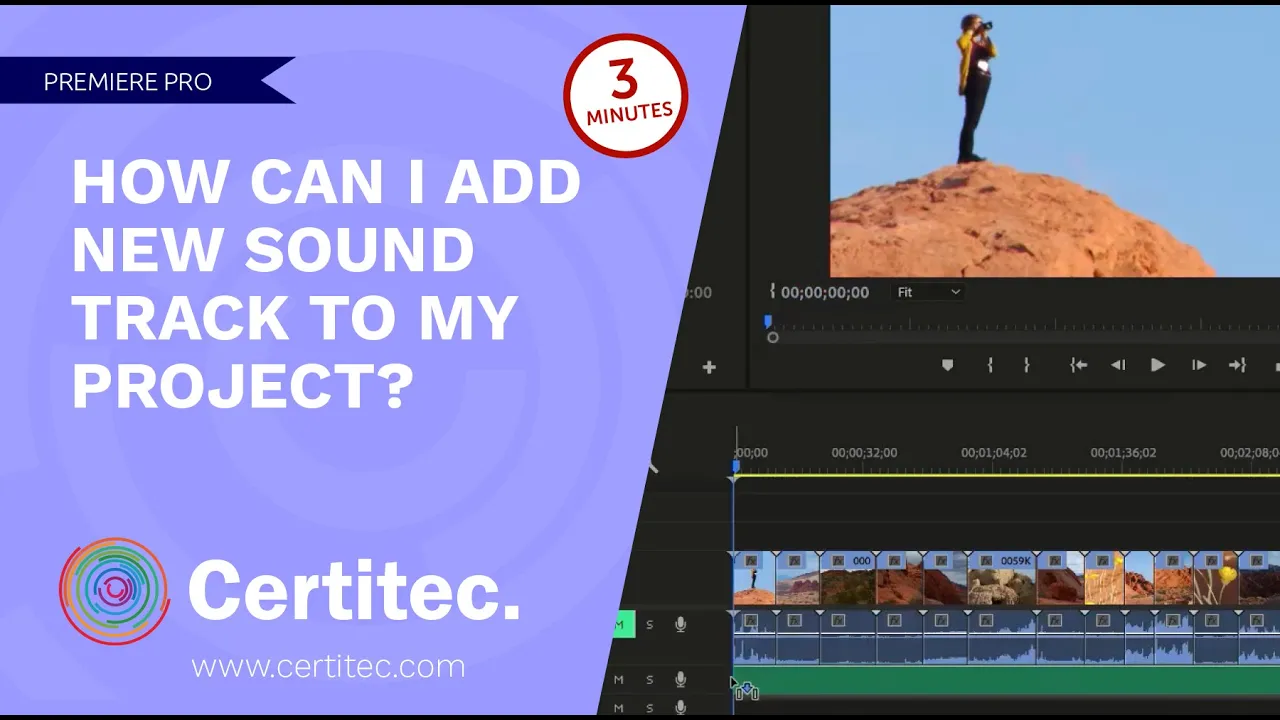Click the Go to In point button
This screenshot has height=720, width=1280.
pos(1078,366)
